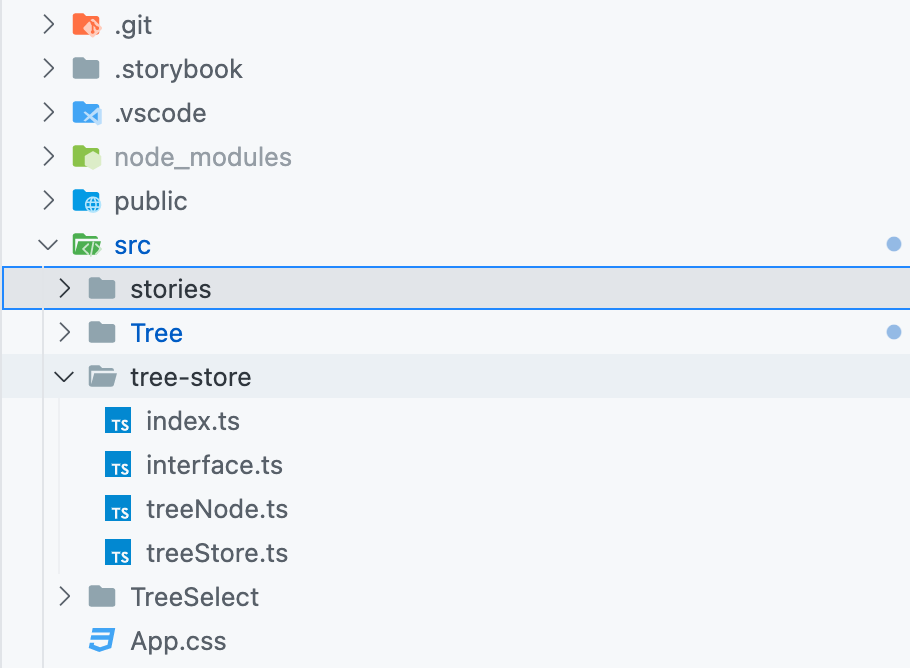The image size is (910, 668).
Task: Click the modified dot indicator beside src
Action: pyautogui.click(x=894, y=244)
